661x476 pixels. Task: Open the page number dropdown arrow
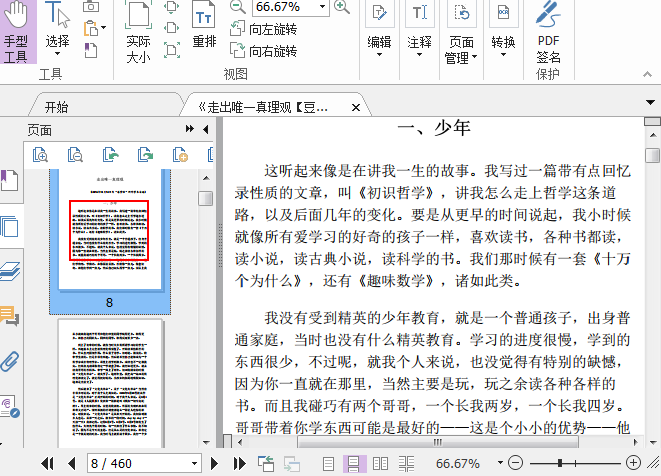(x=194, y=463)
